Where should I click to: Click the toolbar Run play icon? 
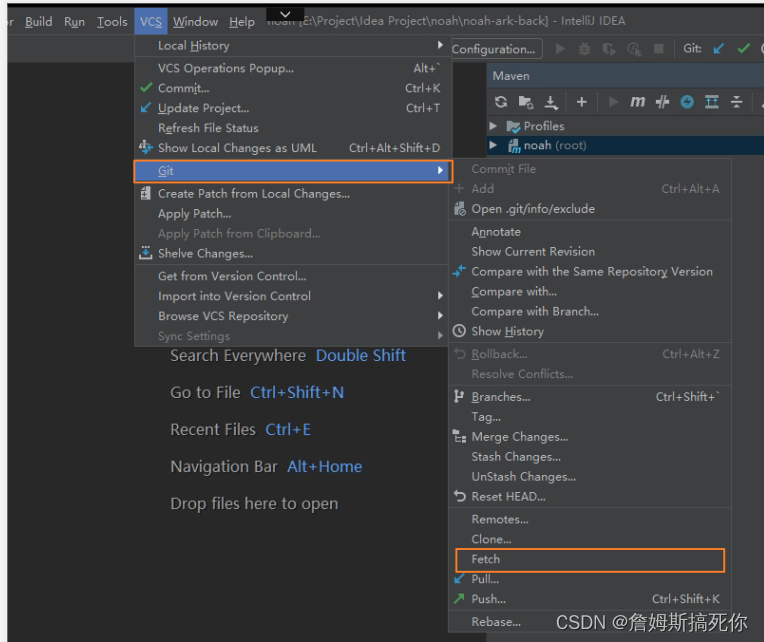560,49
